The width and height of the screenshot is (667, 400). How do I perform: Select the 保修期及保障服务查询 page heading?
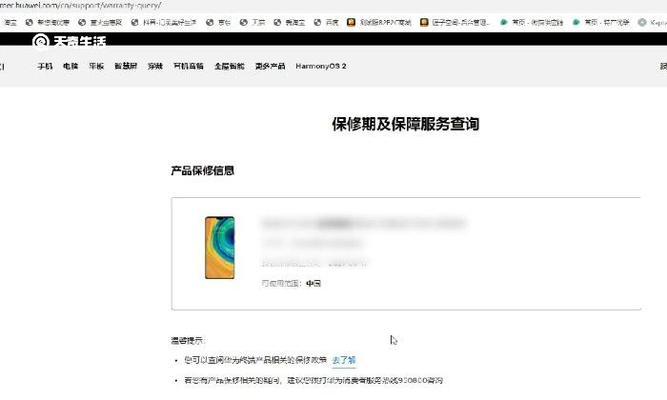[x=405, y=124]
